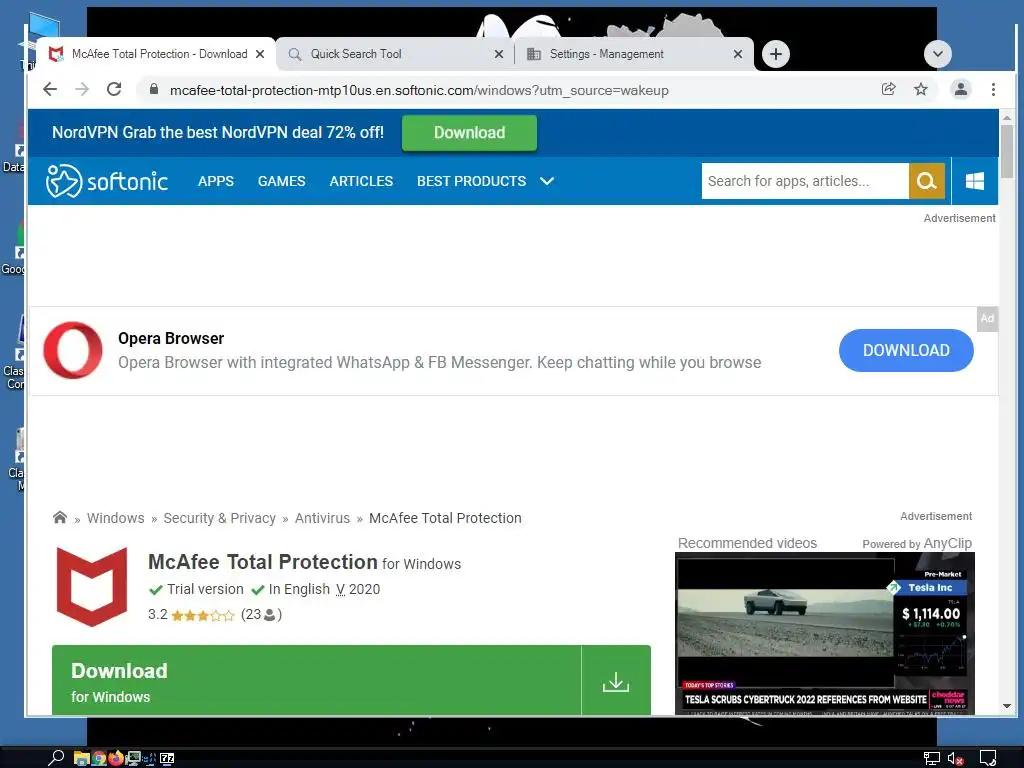Open a new browser tab
Viewport: 1024px width, 768px height.
click(x=776, y=54)
